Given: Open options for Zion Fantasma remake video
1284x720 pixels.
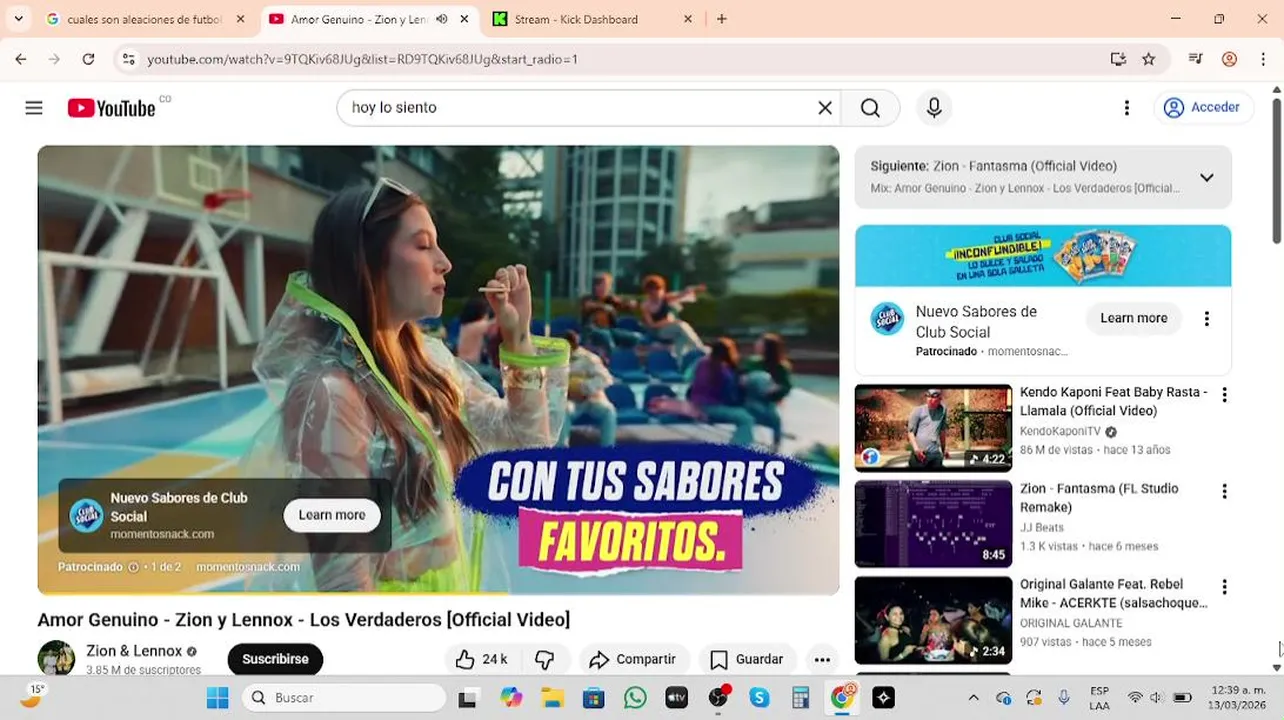Looking at the screenshot, I should [1224, 491].
